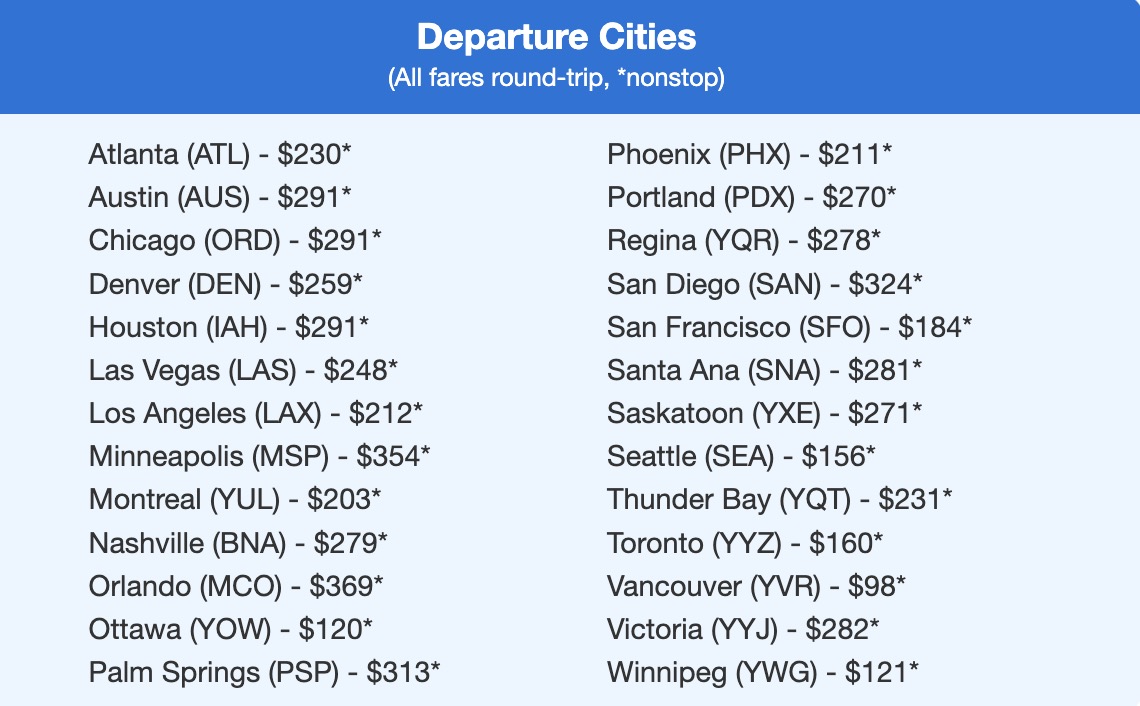Click the Houston (IAH) fare entry
Image resolution: width=1140 pixels, height=706 pixels.
pos(229,327)
